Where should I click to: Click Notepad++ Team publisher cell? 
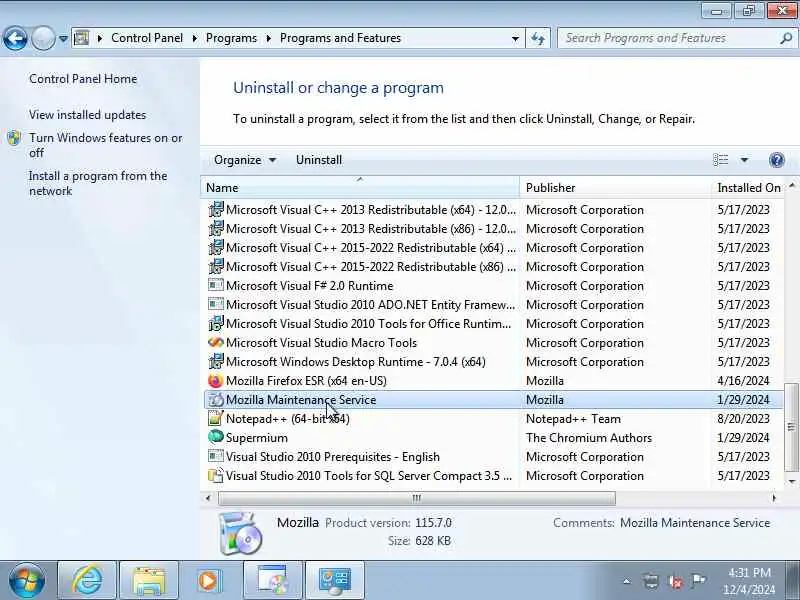573,419
